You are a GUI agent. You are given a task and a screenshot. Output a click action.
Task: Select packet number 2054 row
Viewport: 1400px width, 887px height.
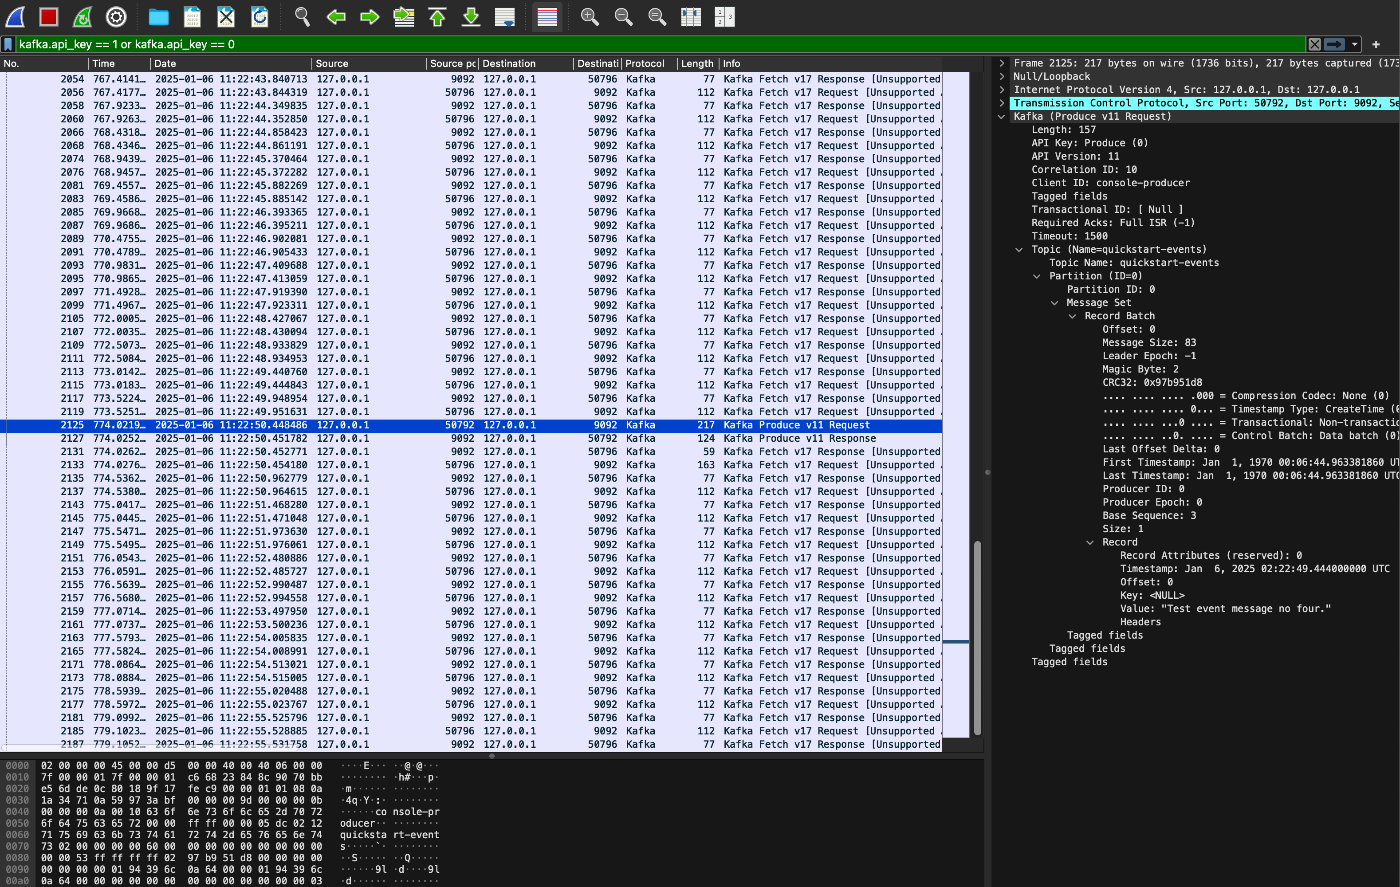pos(471,79)
